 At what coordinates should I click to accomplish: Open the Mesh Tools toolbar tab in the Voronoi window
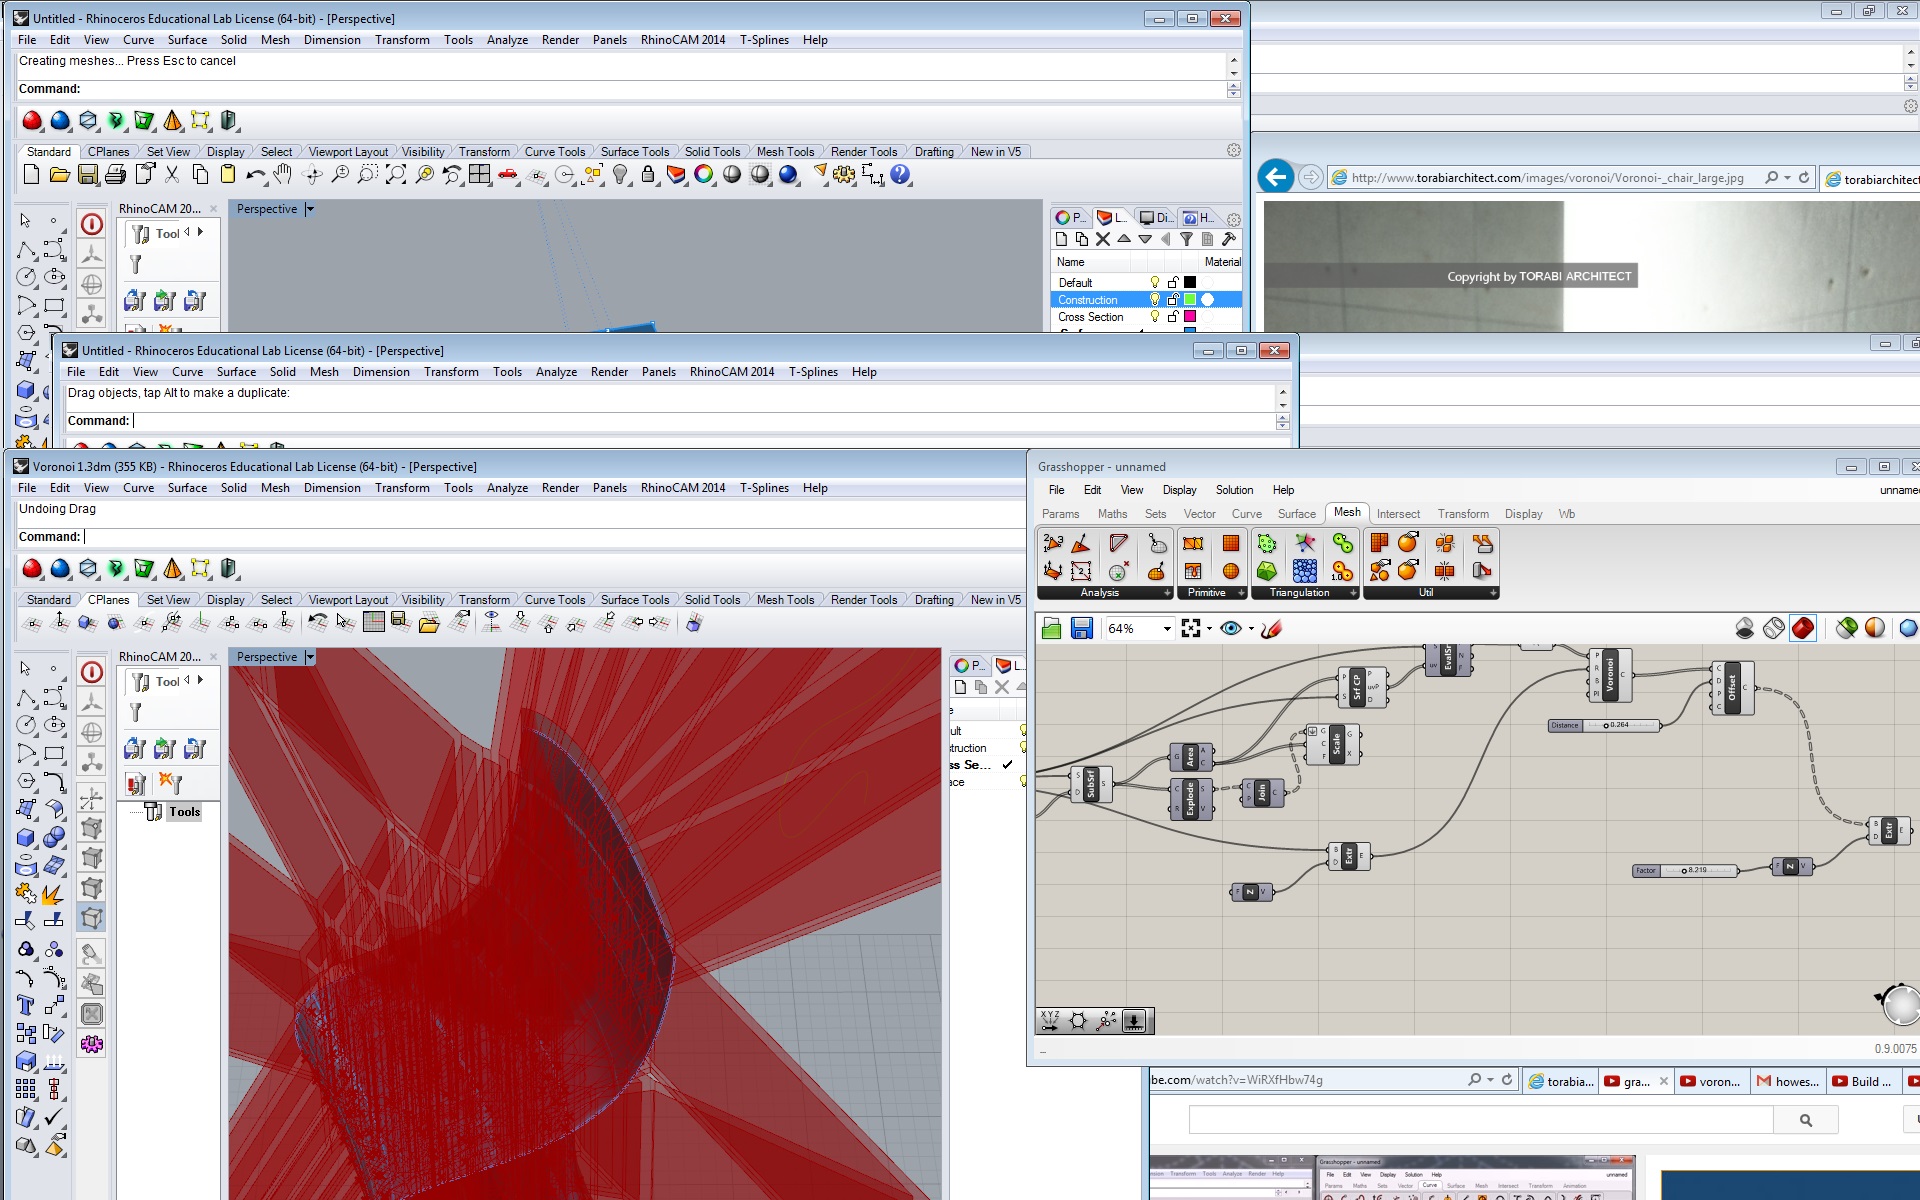[784, 600]
